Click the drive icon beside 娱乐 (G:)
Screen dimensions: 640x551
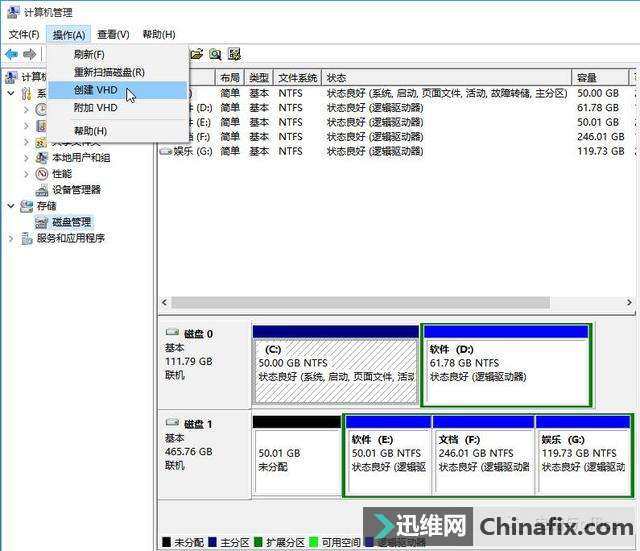click(165, 151)
